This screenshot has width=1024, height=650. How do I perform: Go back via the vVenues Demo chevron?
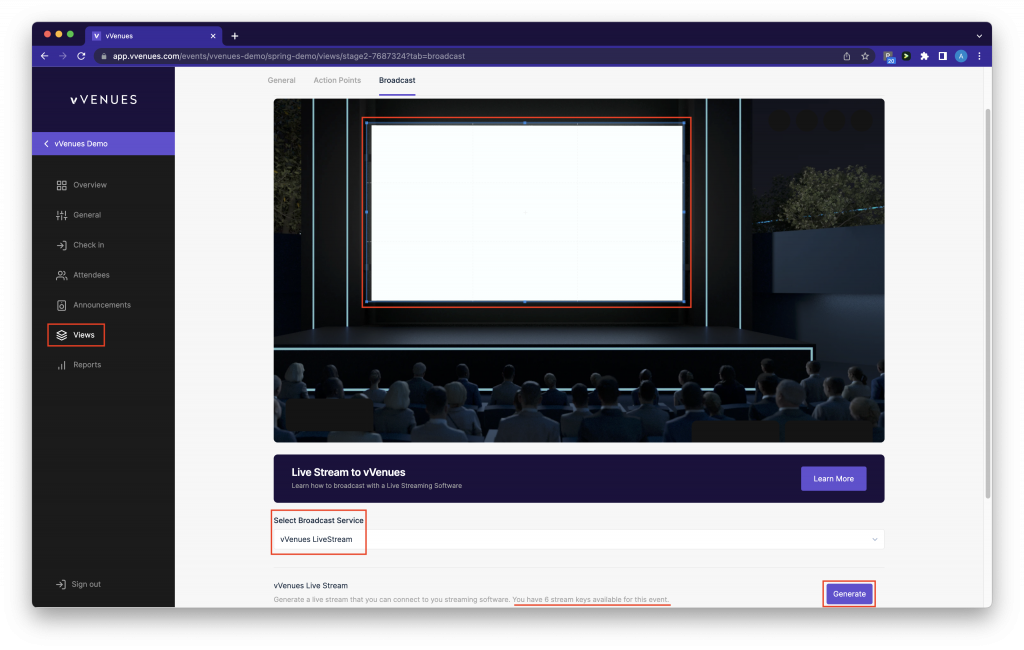[46, 144]
